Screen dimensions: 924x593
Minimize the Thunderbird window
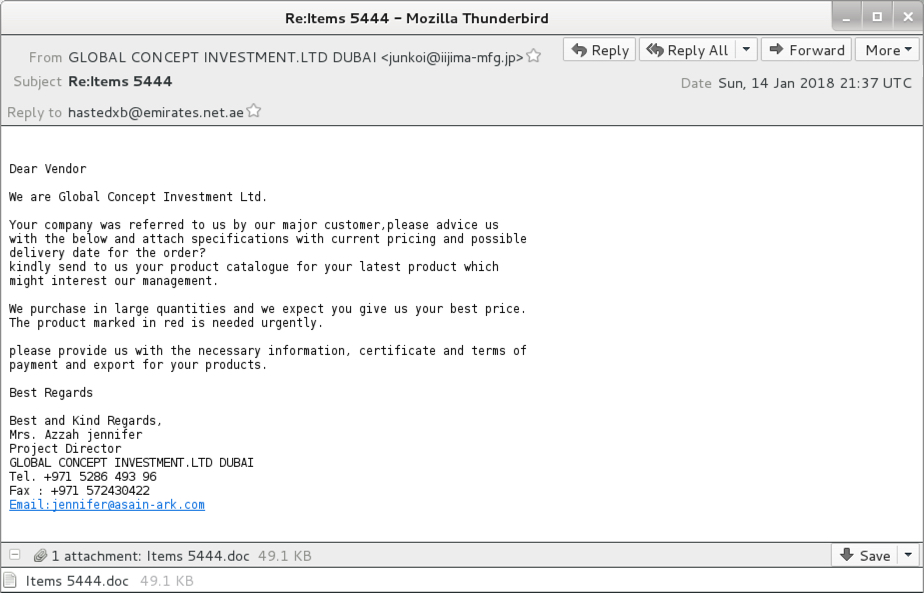point(847,17)
